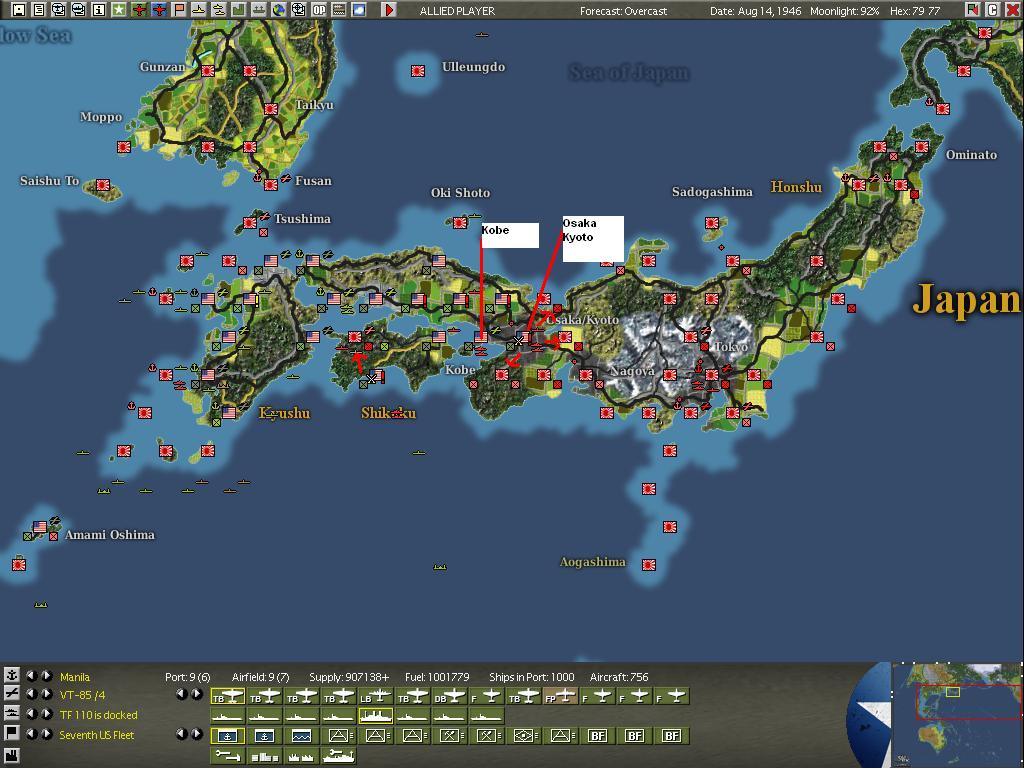Select the FP floatplane air unit
Image resolution: width=1024 pixels, height=768 pixels.
561,697
